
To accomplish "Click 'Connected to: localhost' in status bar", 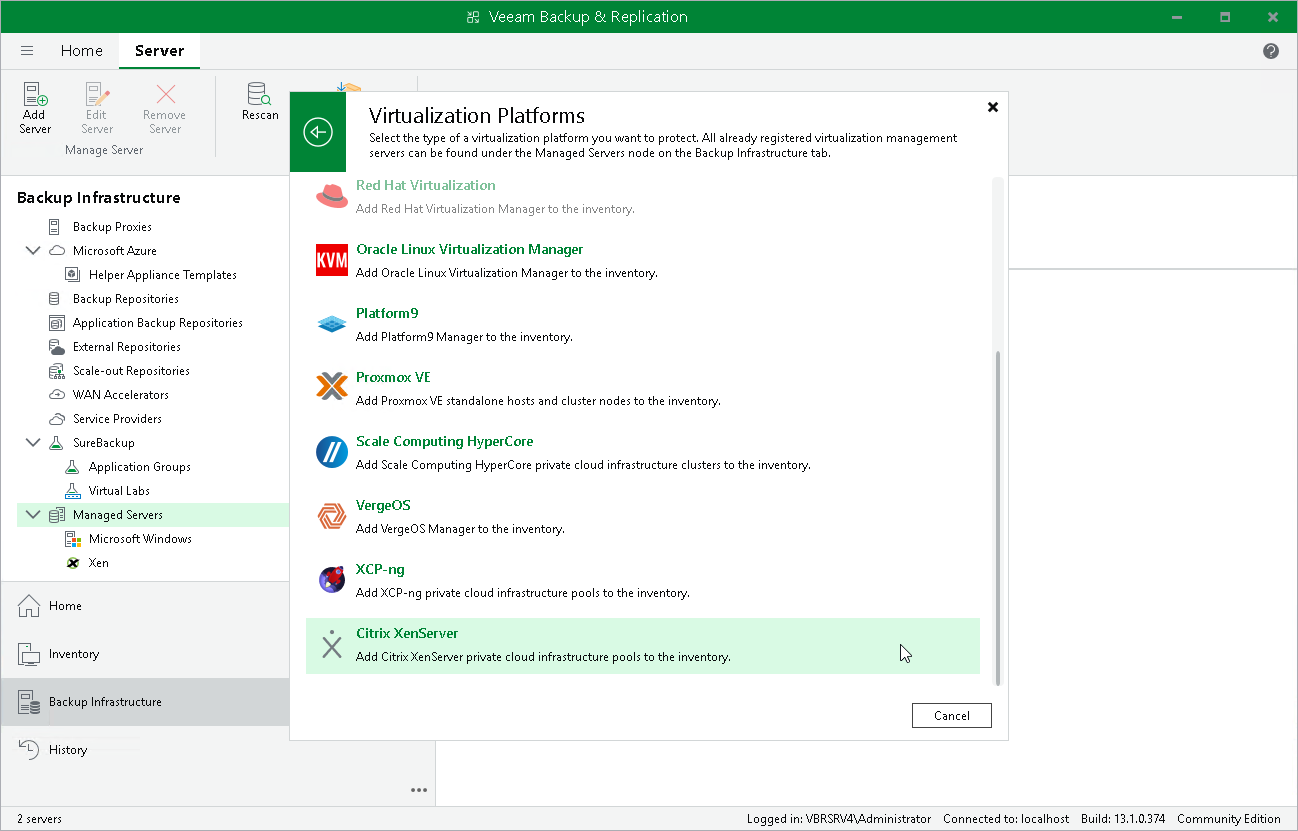I will click(1006, 819).
